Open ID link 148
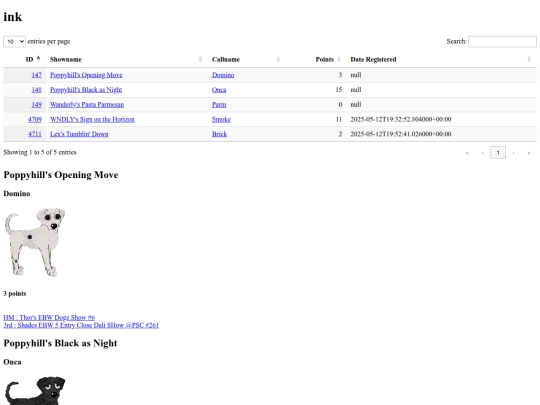Image resolution: width=540 pixels, height=405 pixels. (x=37, y=90)
